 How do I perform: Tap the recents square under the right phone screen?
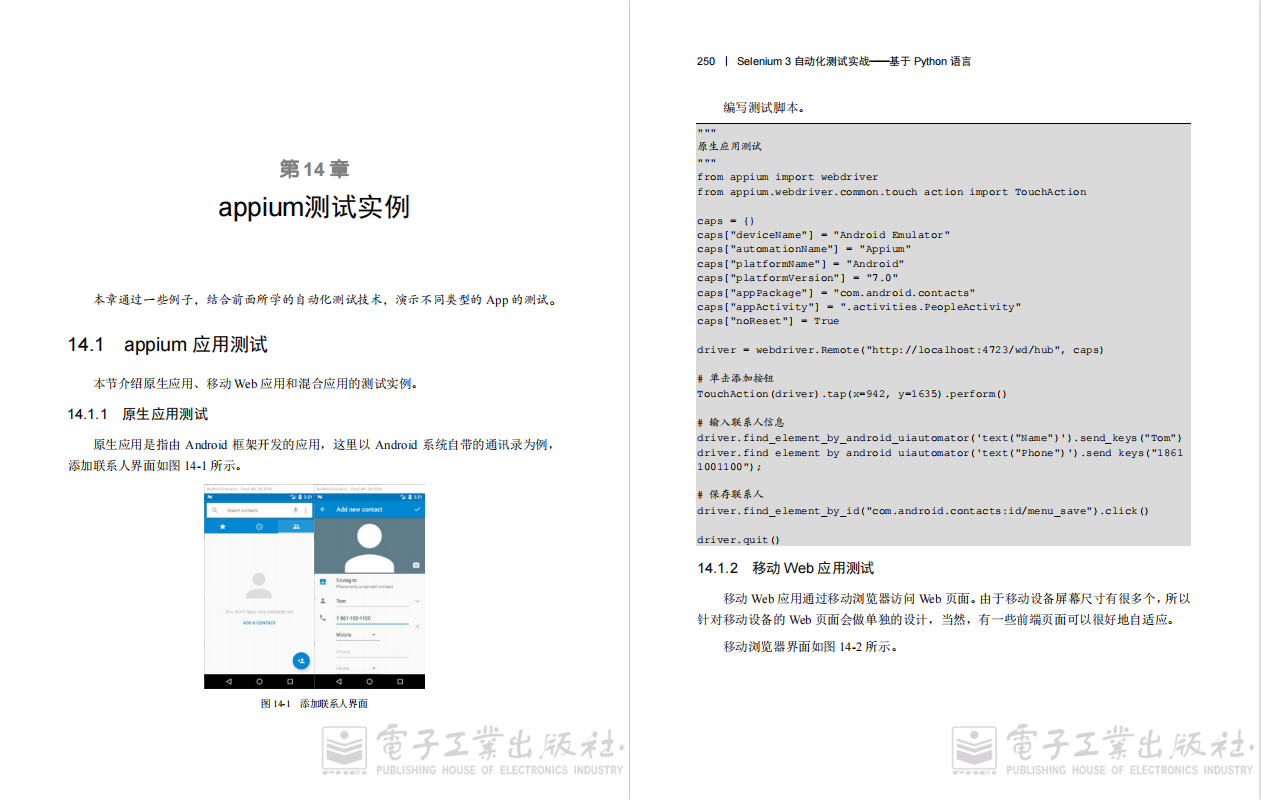[400, 681]
